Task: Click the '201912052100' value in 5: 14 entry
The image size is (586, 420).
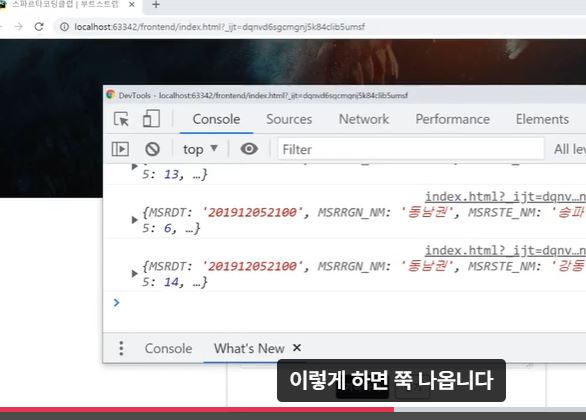Action: [x=252, y=266]
